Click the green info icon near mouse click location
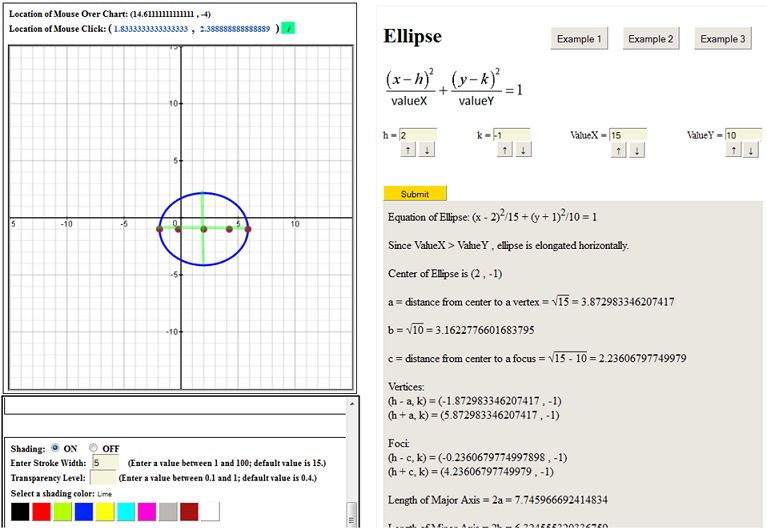The image size is (767, 530). coord(289,28)
